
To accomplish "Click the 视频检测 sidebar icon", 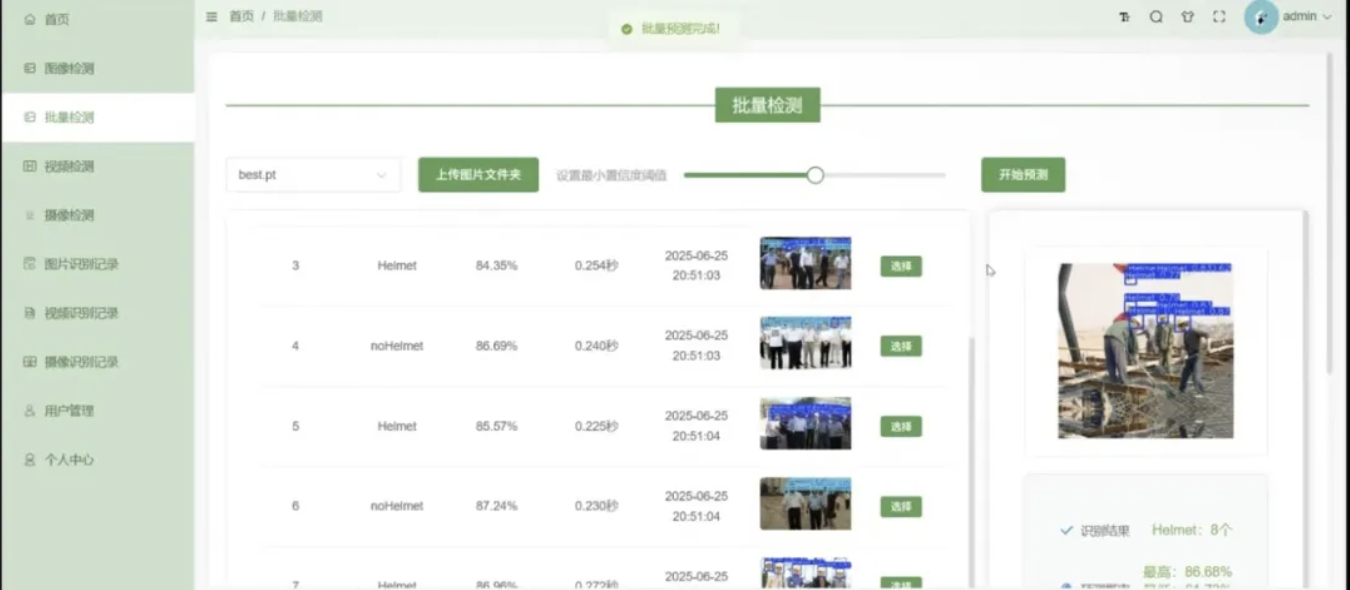I will 29,166.
